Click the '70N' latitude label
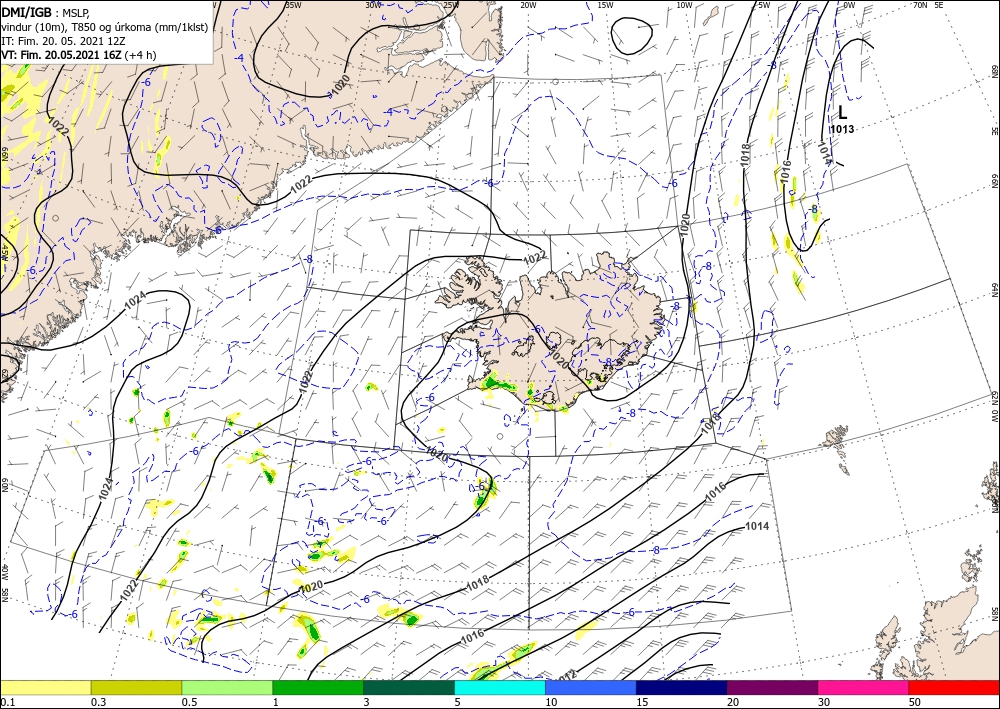This screenshot has height=709, width=1000. [x=920, y=5]
